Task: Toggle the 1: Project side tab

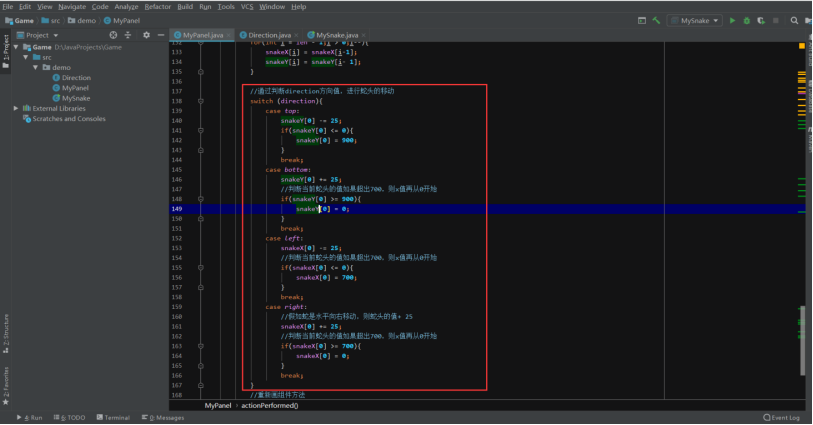Action: 6,51
